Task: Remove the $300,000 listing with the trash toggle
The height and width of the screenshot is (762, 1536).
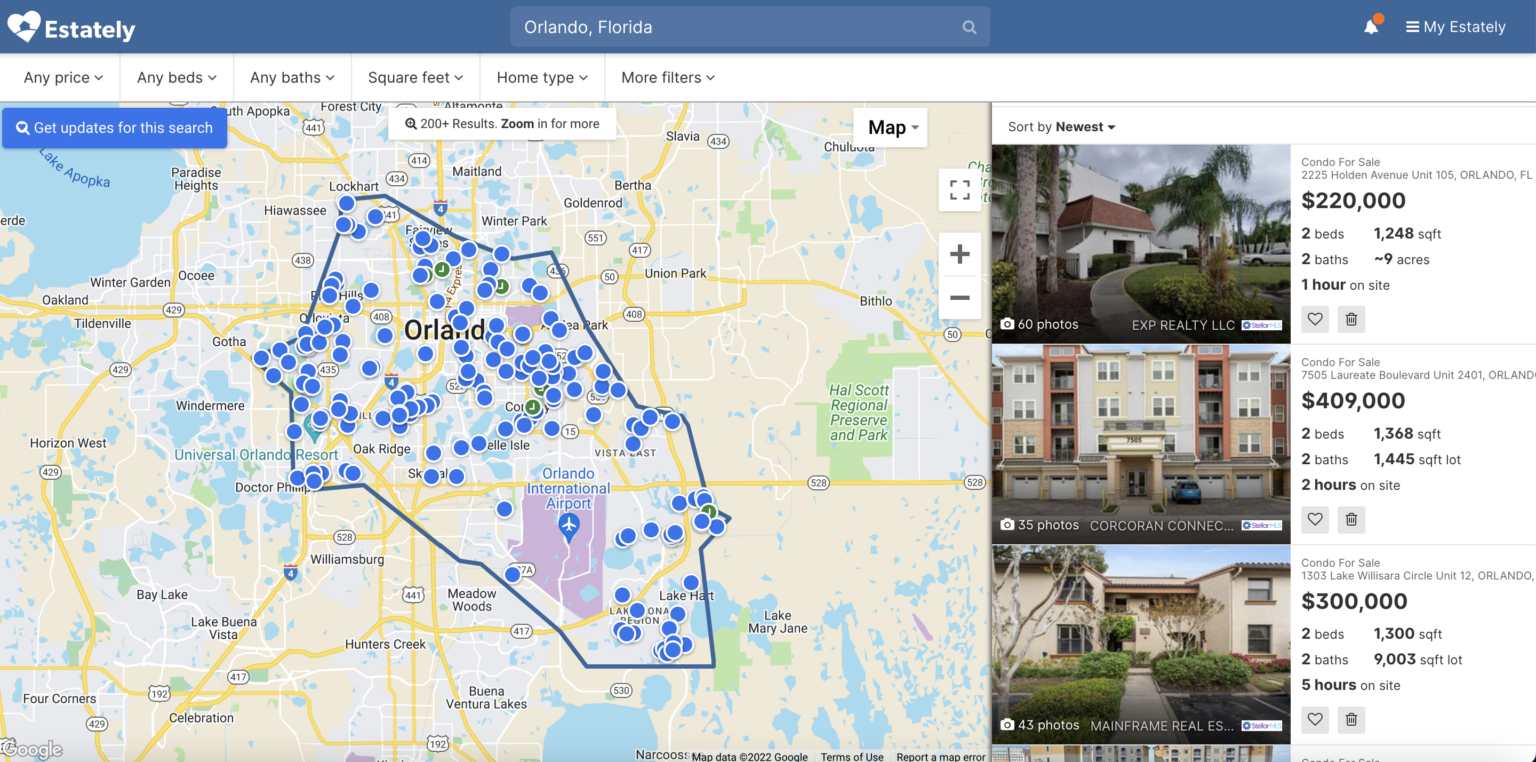Action: pyautogui.click(x=1351, y=719)
